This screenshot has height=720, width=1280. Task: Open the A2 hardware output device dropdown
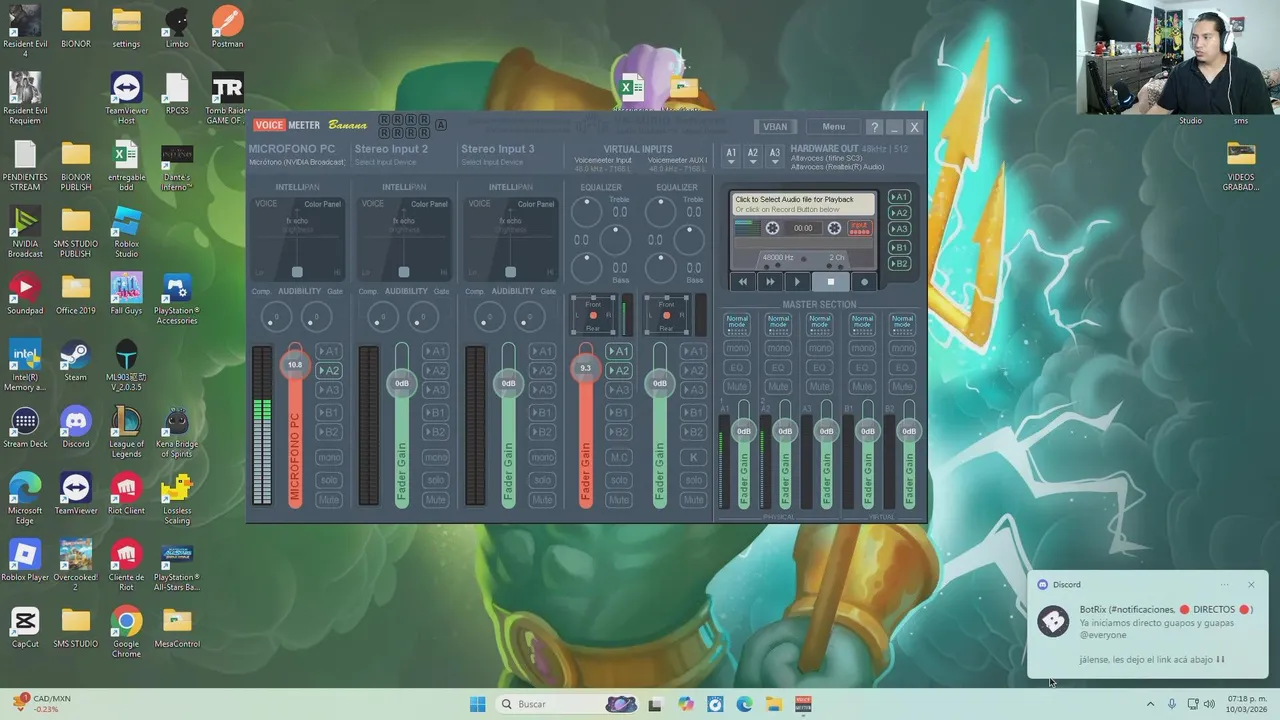pyautogui.click(x=753, y=157)
